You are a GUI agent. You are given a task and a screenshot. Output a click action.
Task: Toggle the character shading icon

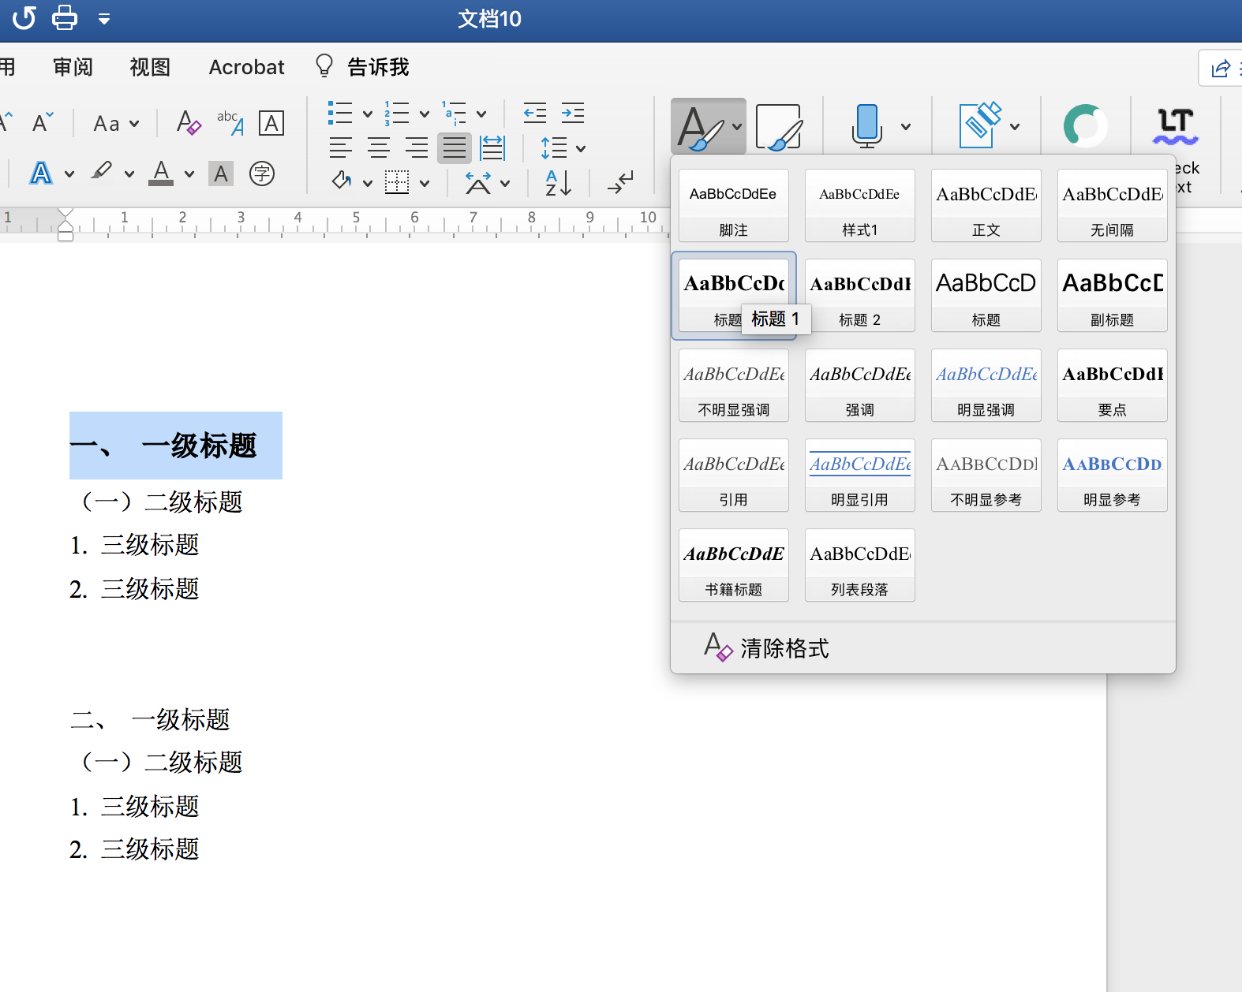[221, 174]
